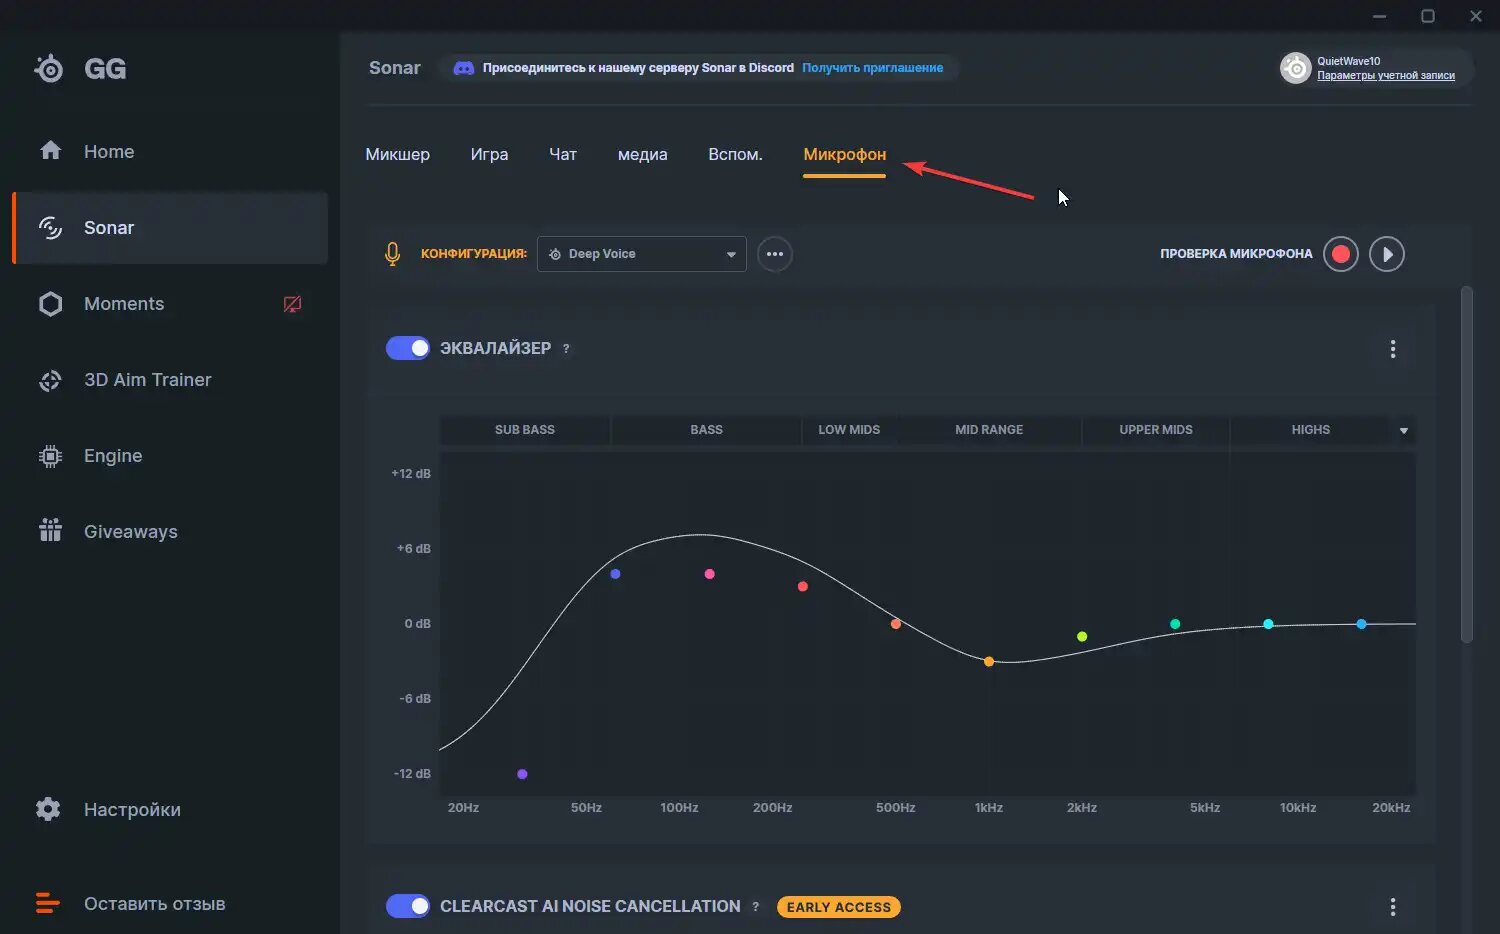Click the Giveaways gift icon
1500x934 pixels.
[x=50, y=531]
